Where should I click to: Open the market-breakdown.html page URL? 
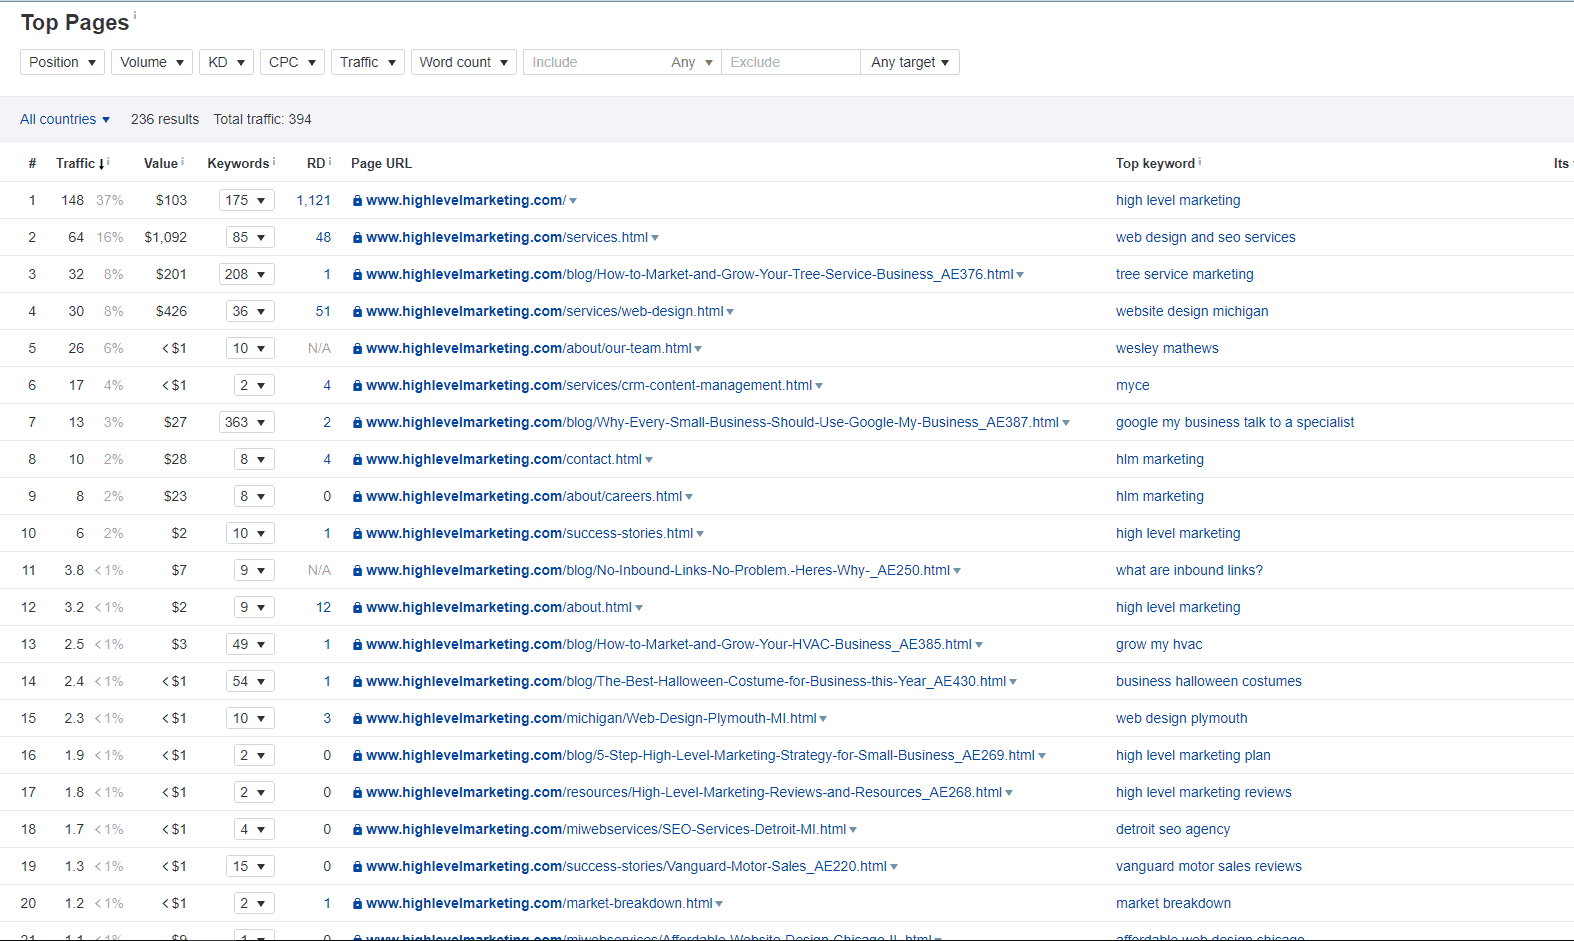click(x=539, y=903)
